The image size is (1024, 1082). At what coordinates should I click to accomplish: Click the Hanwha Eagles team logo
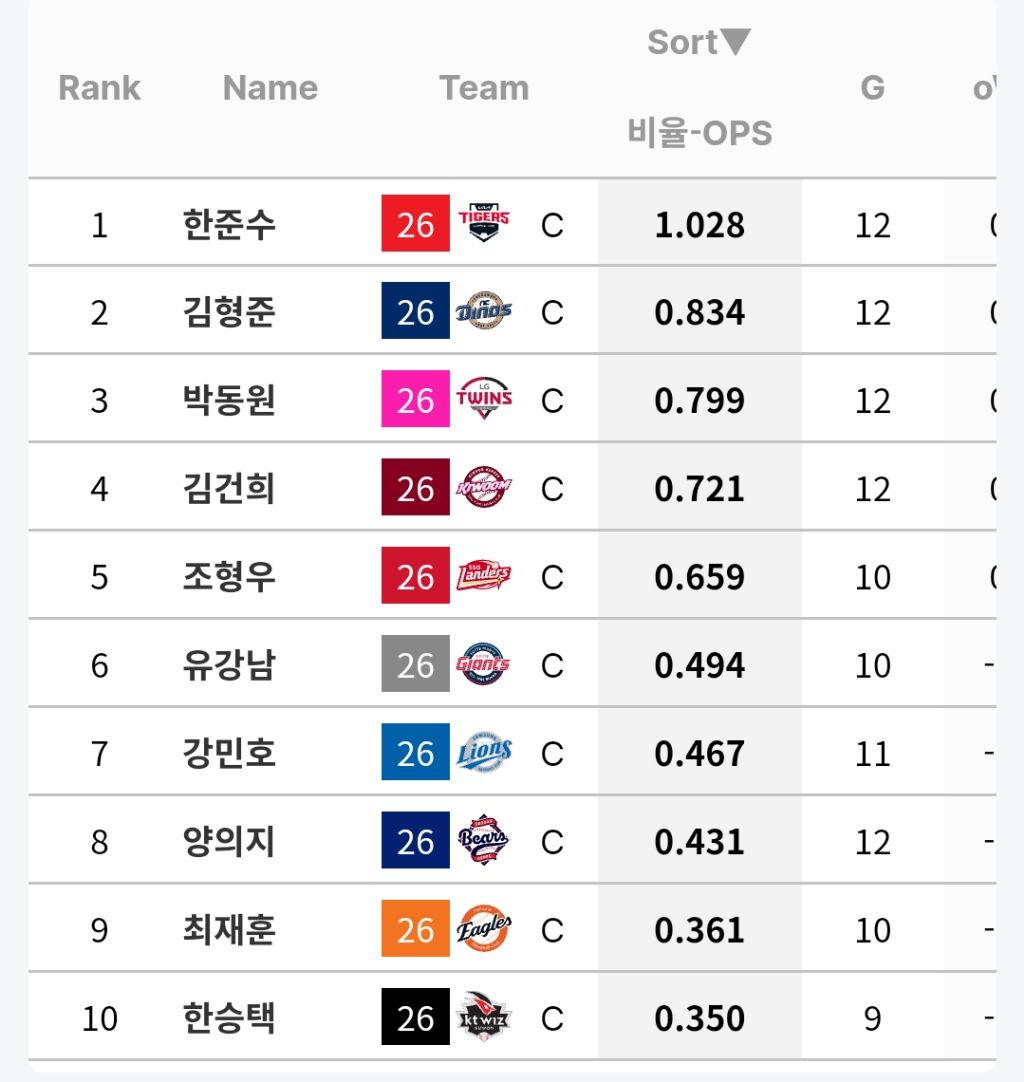(484, 928)
